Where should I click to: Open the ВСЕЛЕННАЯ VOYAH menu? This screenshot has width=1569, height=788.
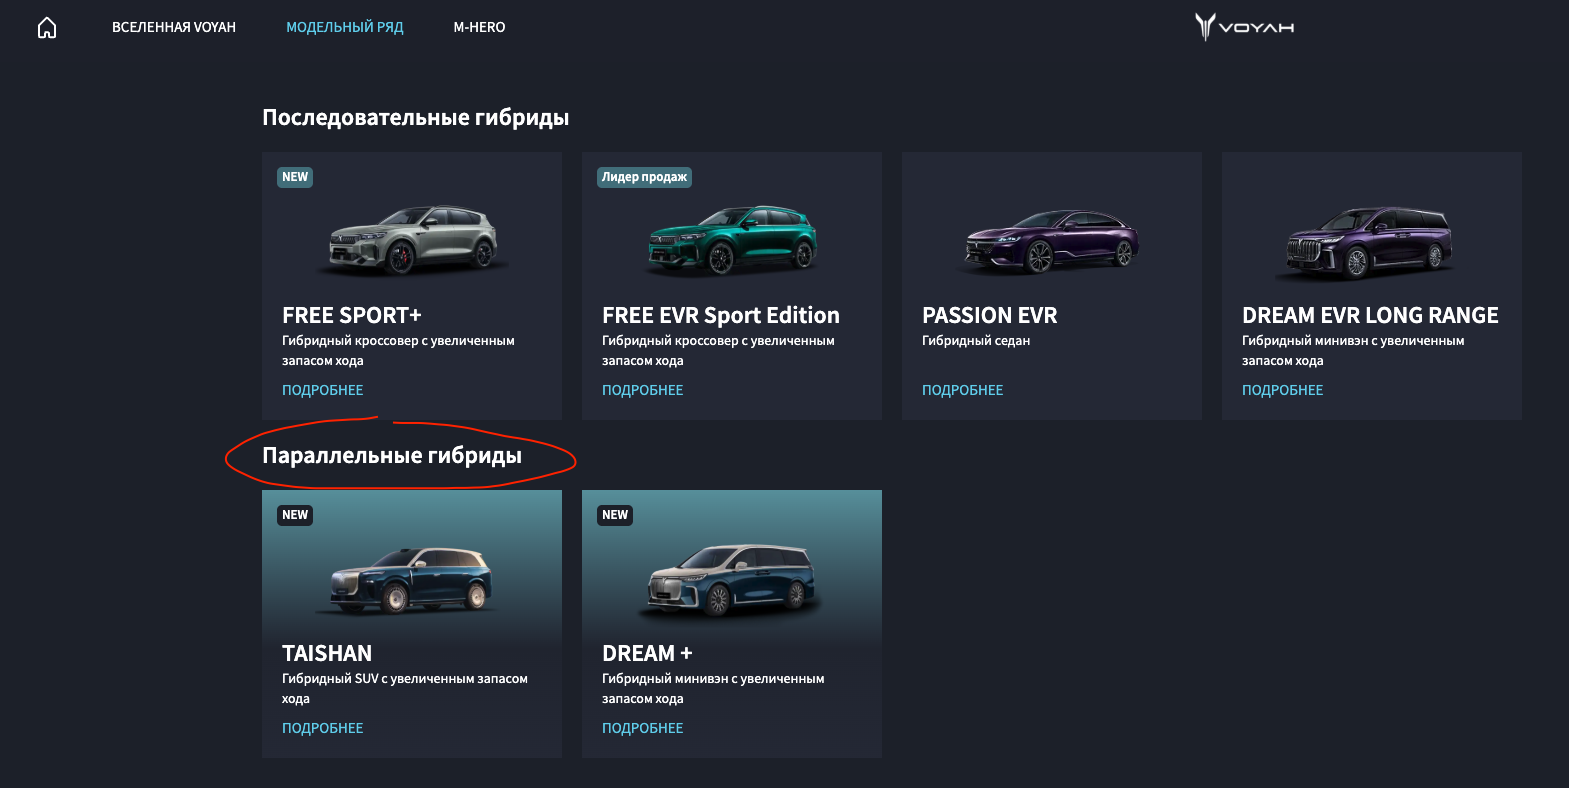point(174,27)
